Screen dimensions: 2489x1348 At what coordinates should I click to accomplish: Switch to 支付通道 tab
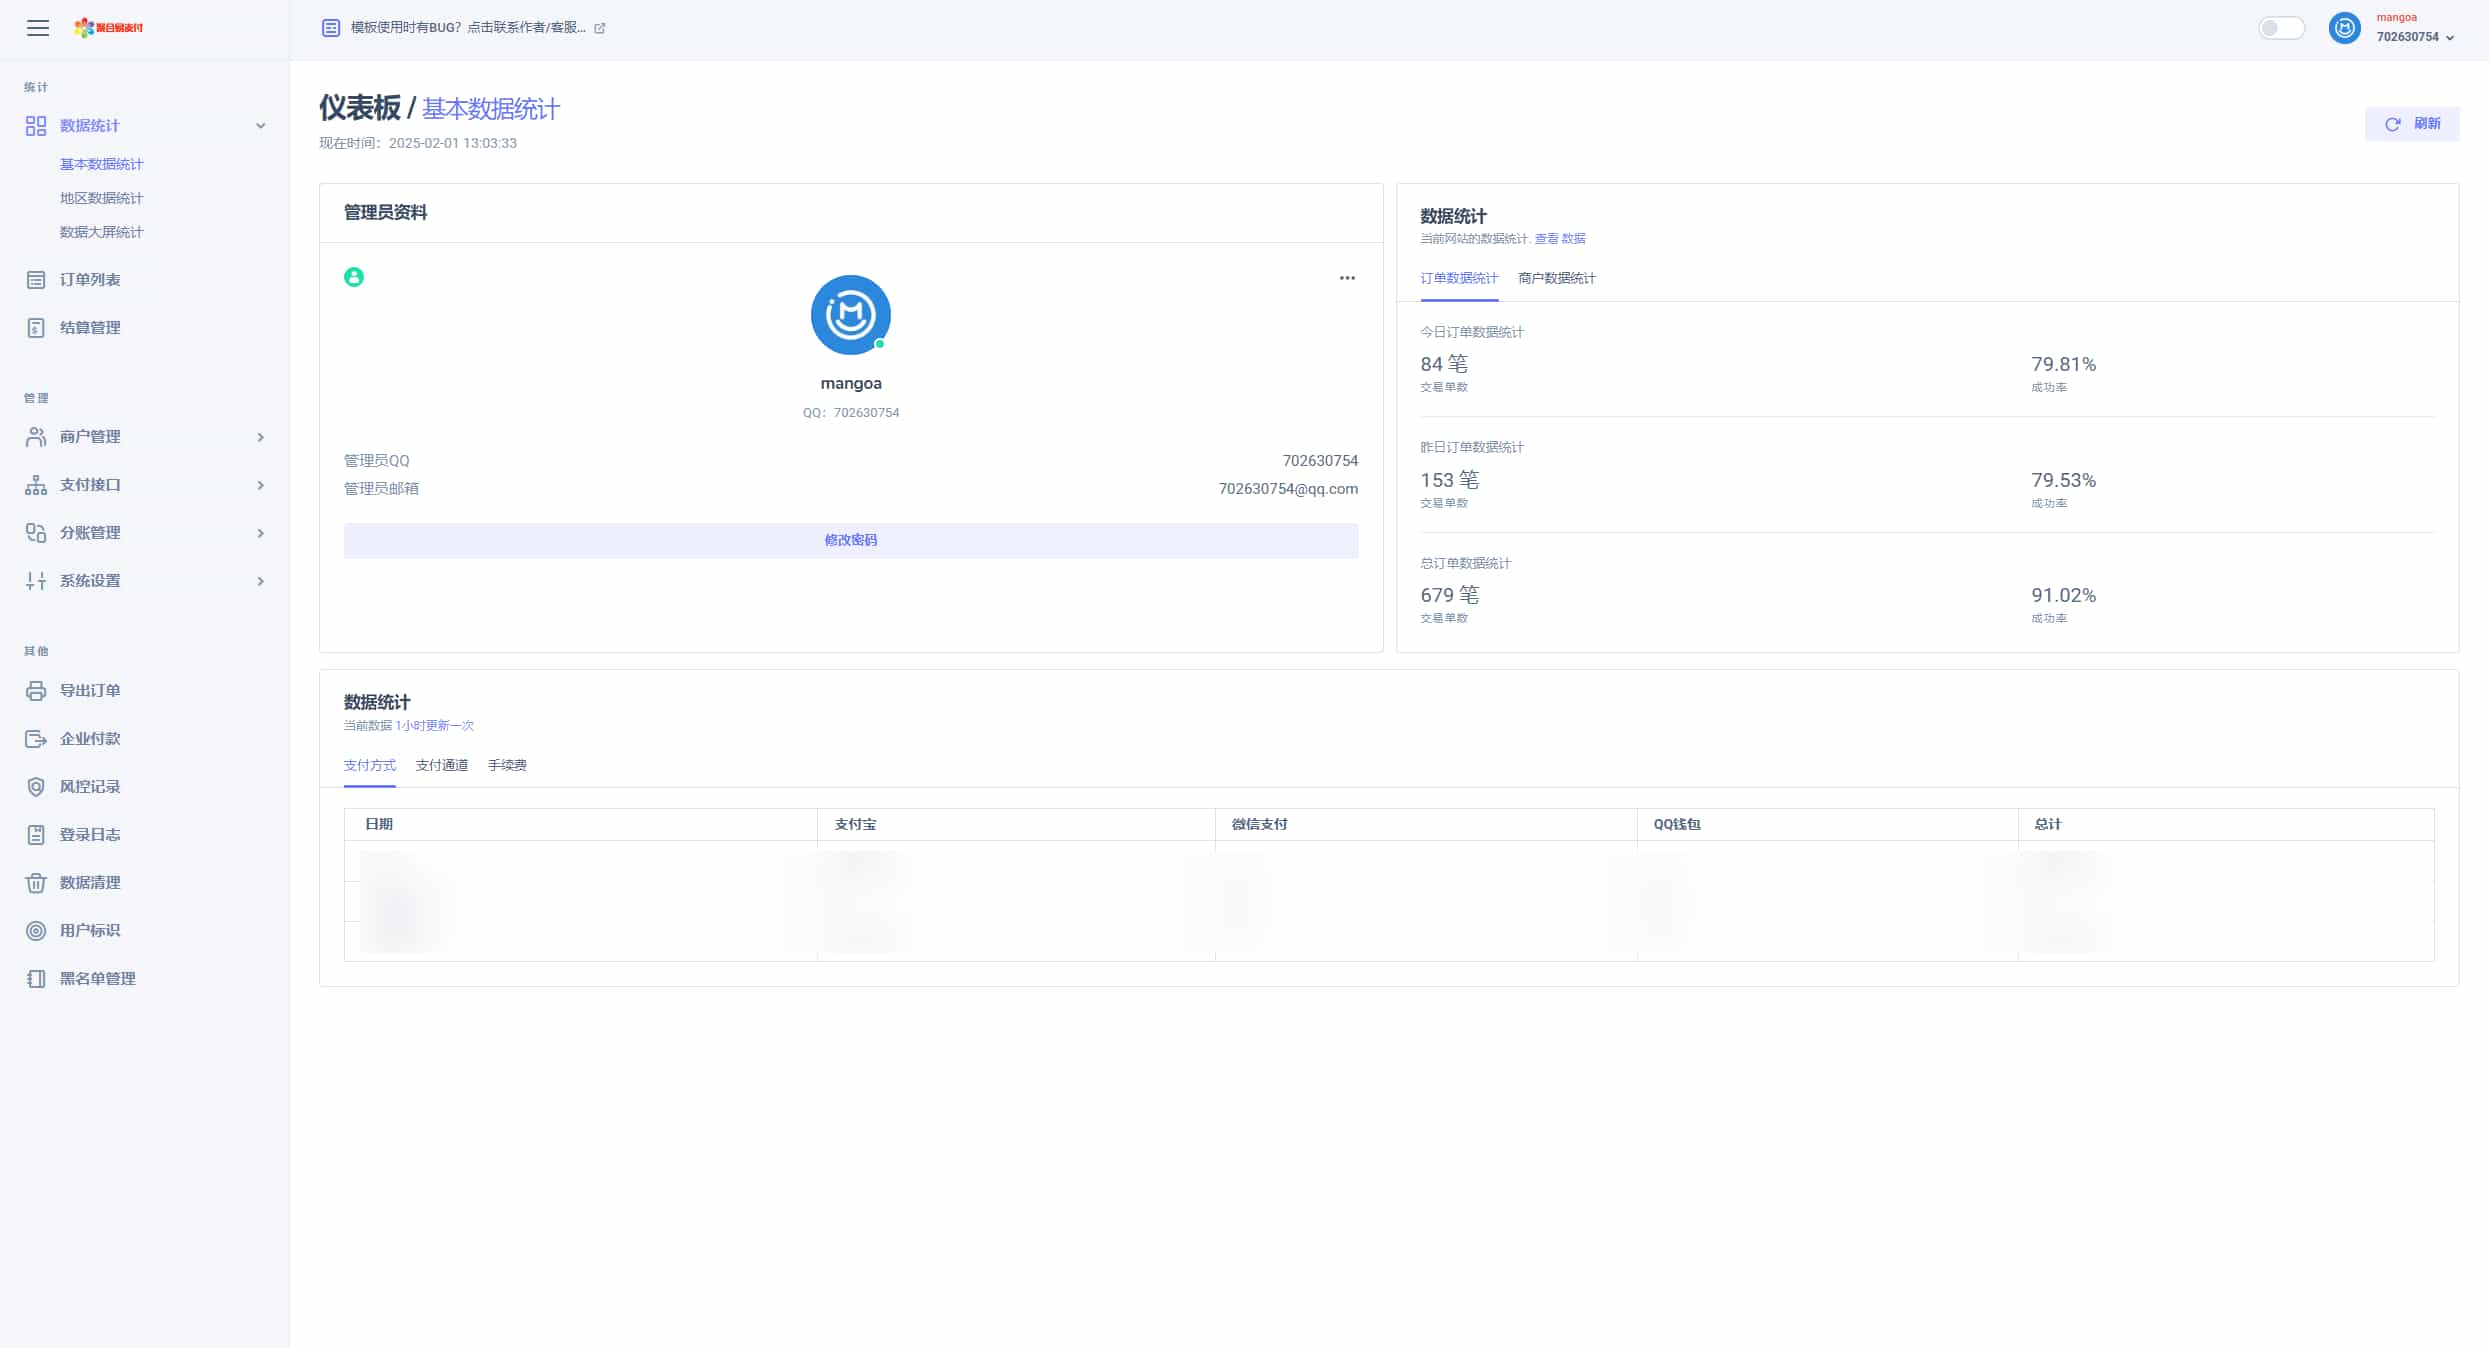click(441, 765)
